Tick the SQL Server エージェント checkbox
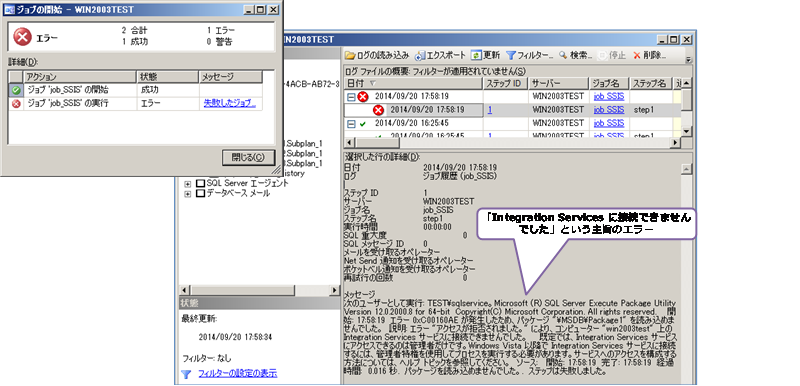This screenshot has width=800, height=386. tap(201, 183)
